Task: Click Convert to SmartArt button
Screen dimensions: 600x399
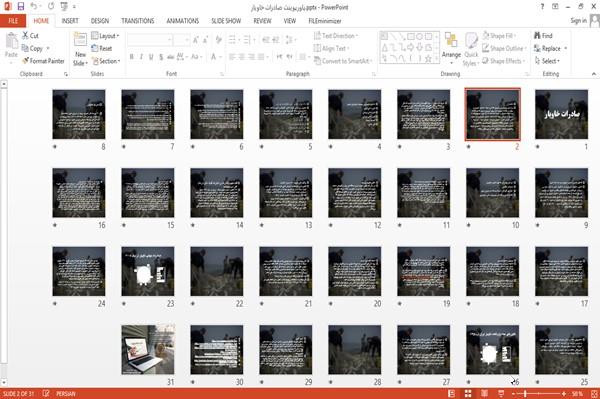Action: [343, 61]
